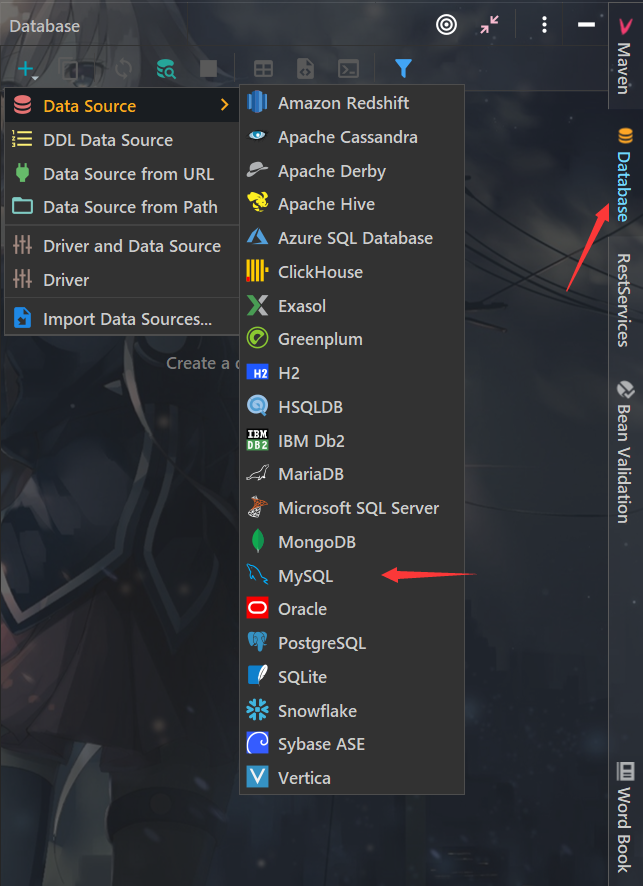Screen dimensions: 643x886
Task: Click the Snowflake logo icon
Action: pos(257,710)
